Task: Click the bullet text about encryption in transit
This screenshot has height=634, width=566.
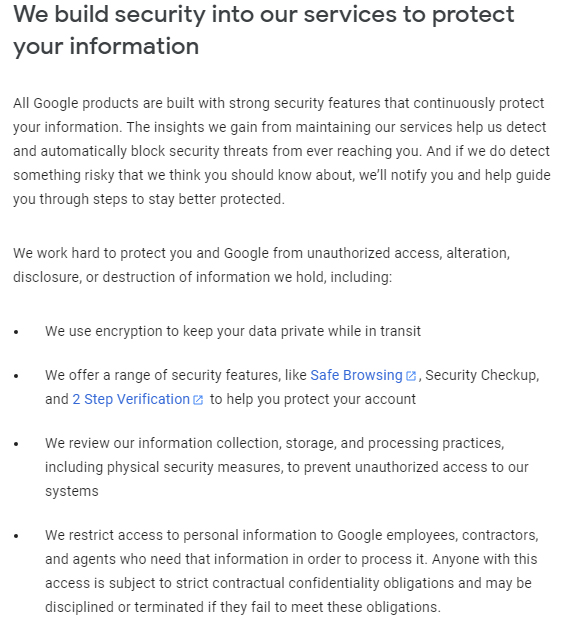Action: [x=233, y=331]
